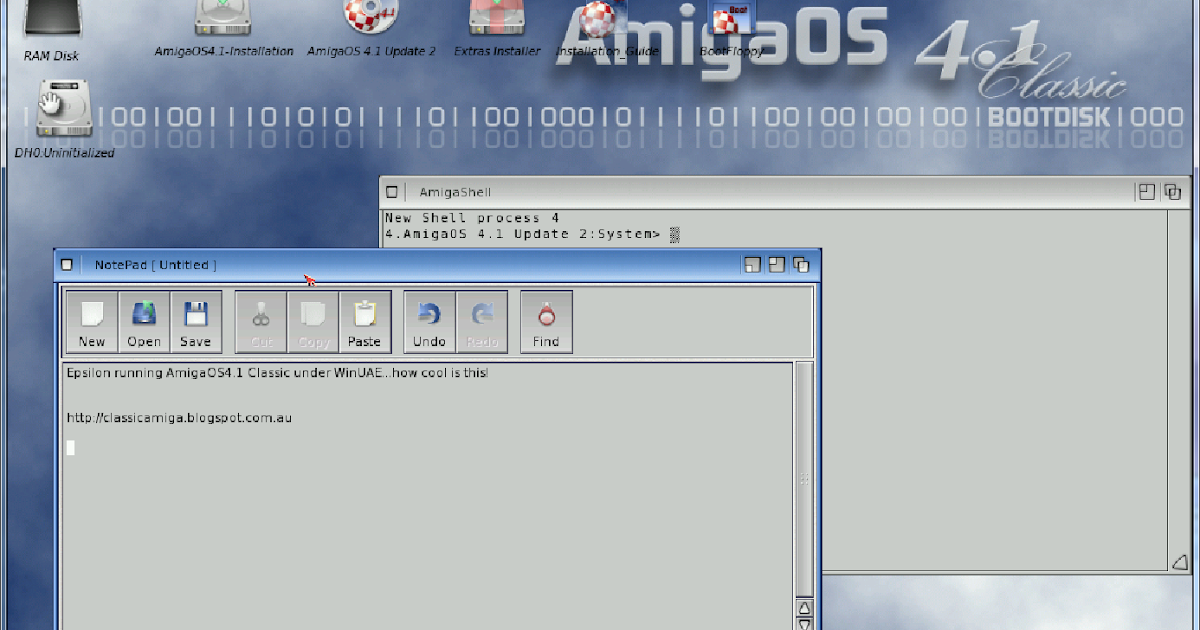
Task: Open a file using the Open toolbar icon
Action: pos(144,320)
